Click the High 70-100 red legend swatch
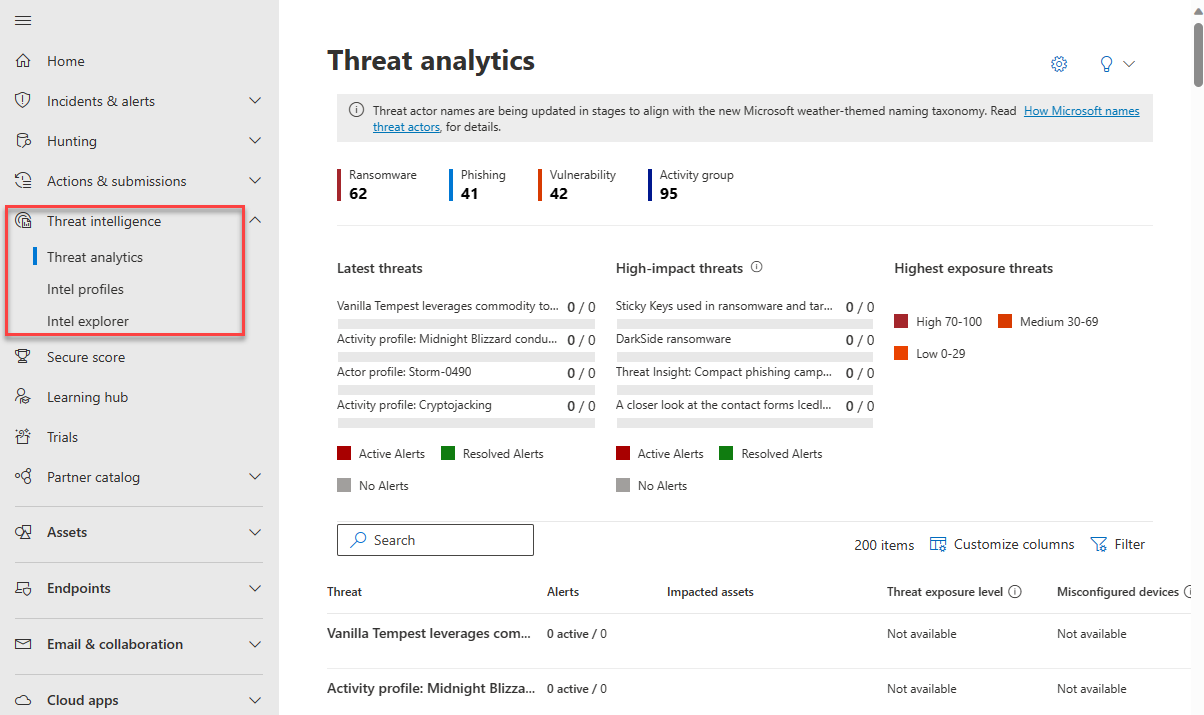Screen dimensions: 1204x715 click(x=901, y=322)
